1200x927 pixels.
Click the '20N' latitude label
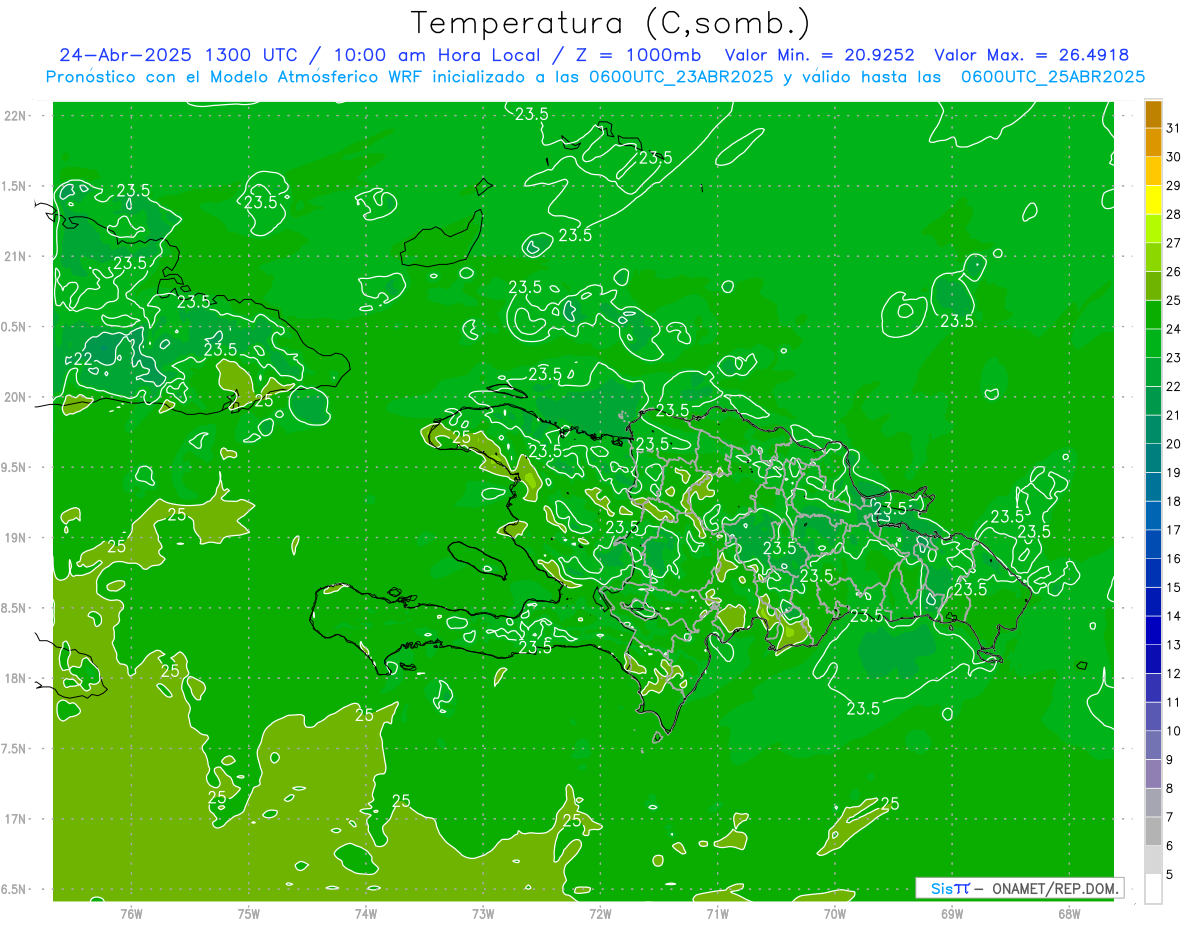[x=16, y=397]
